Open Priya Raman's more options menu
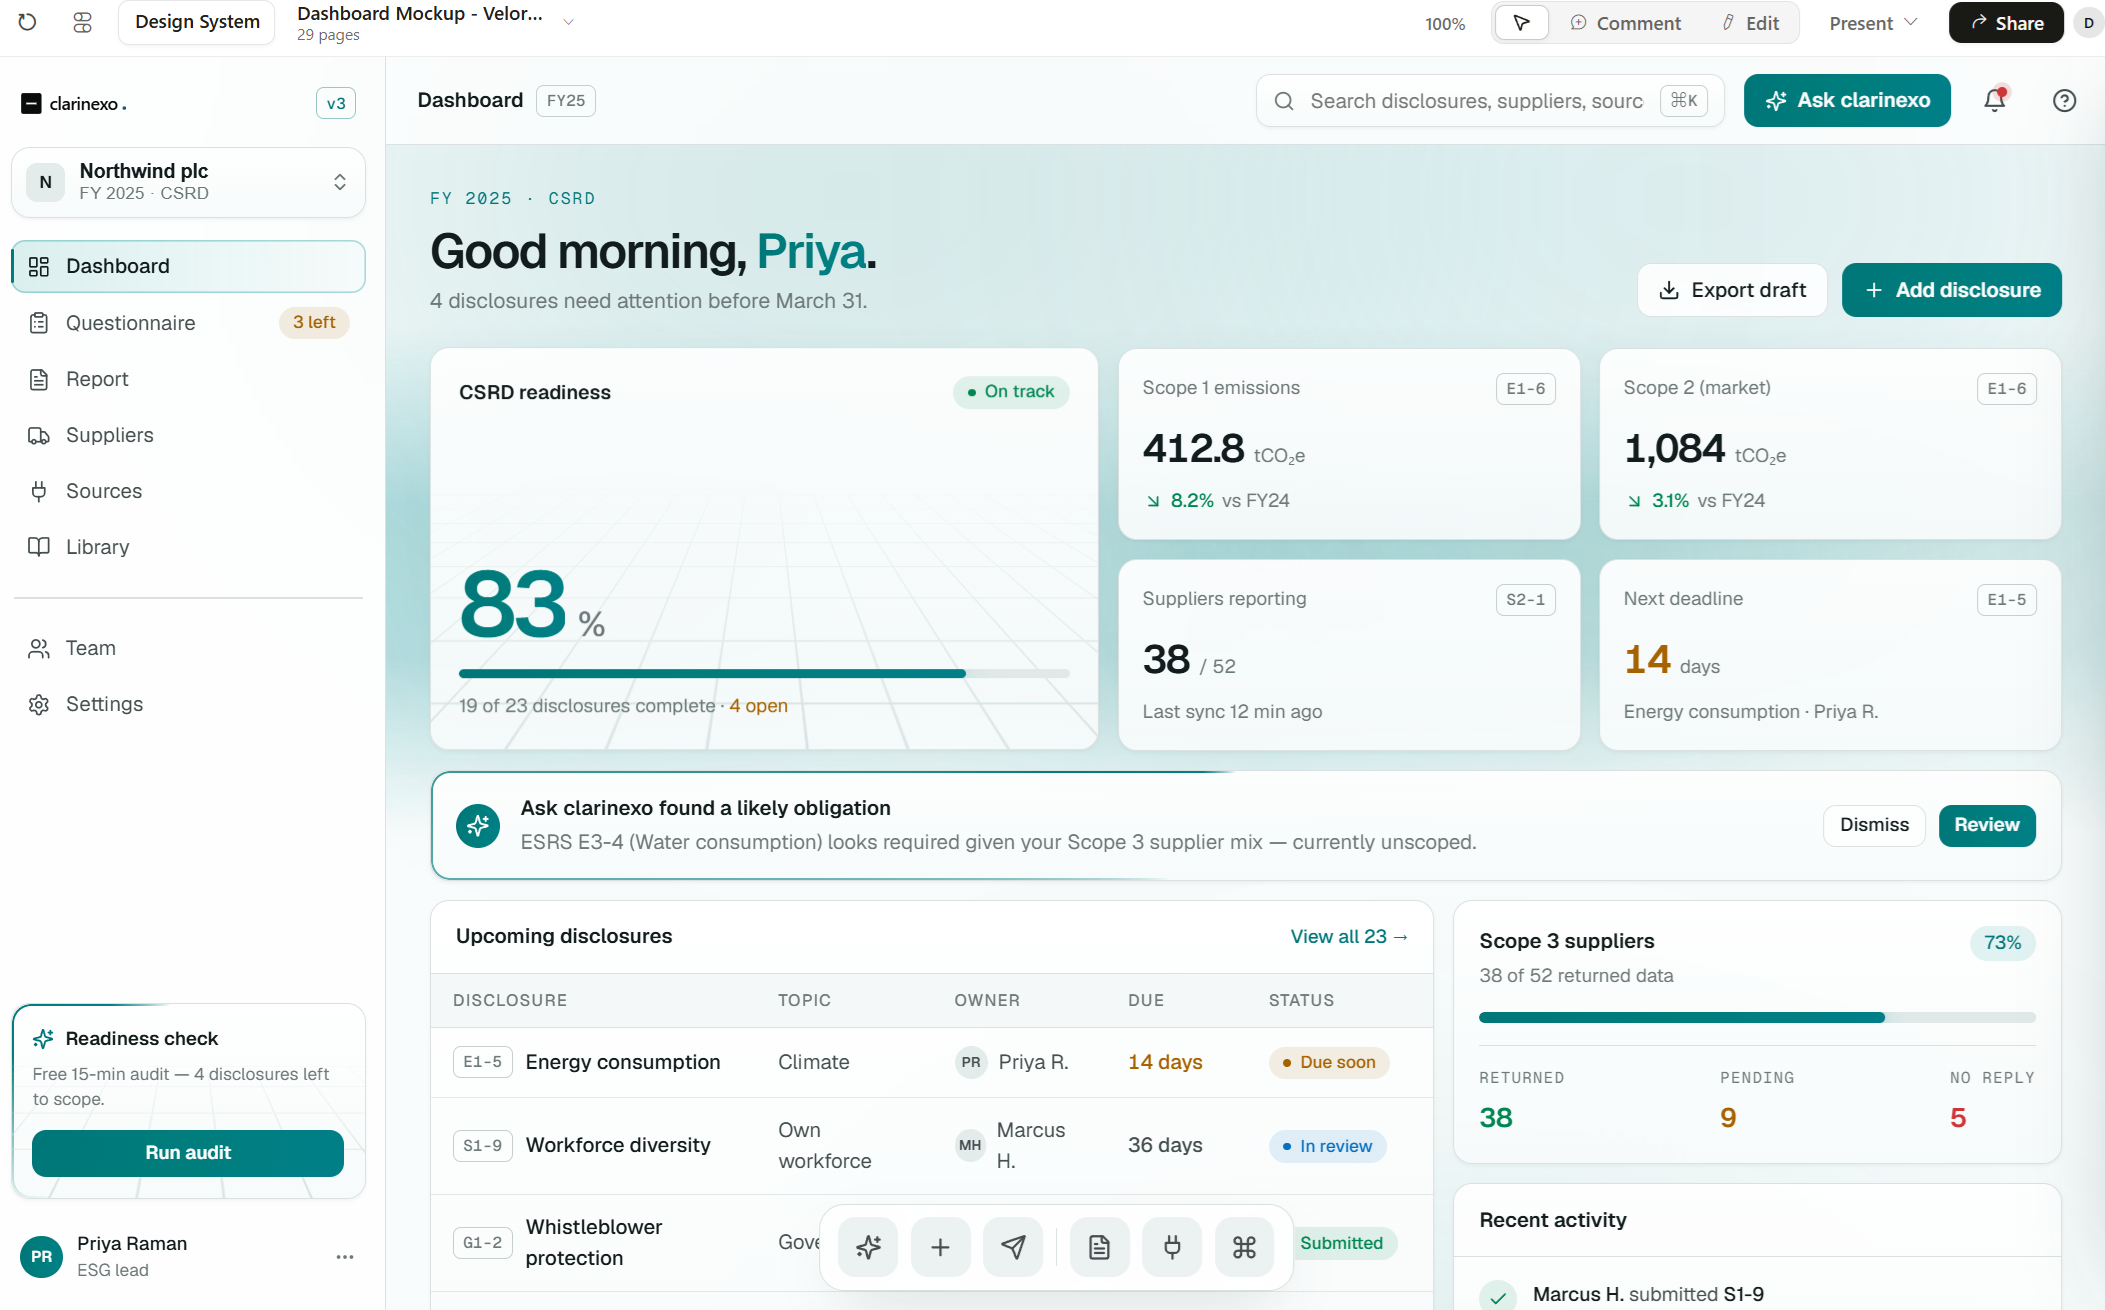Screen dimensions: 2105x1310 (345, 1257)
